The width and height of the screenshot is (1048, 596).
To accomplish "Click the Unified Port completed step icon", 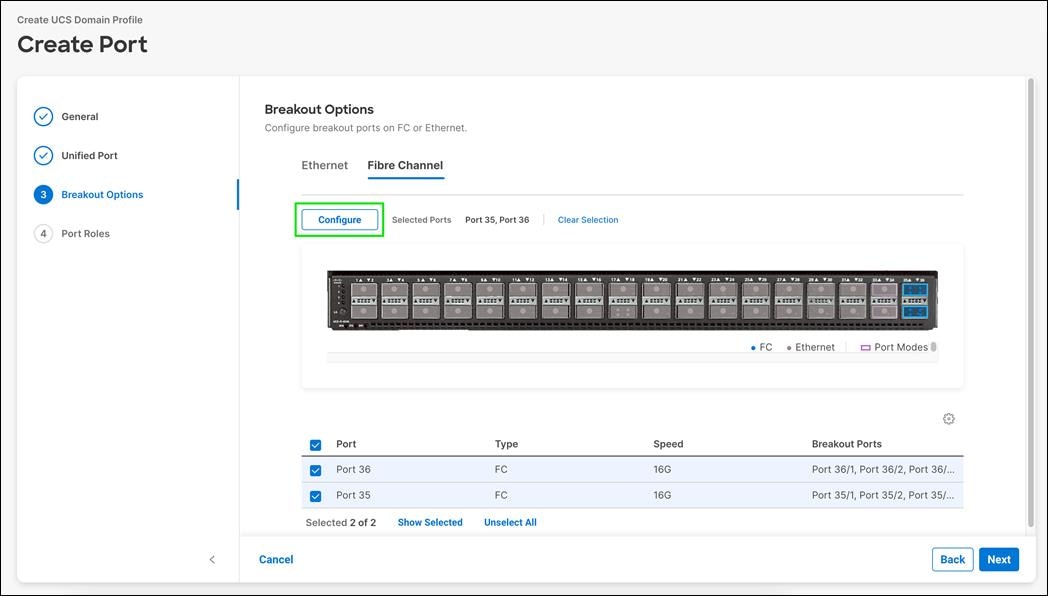I will coord(43,155).
